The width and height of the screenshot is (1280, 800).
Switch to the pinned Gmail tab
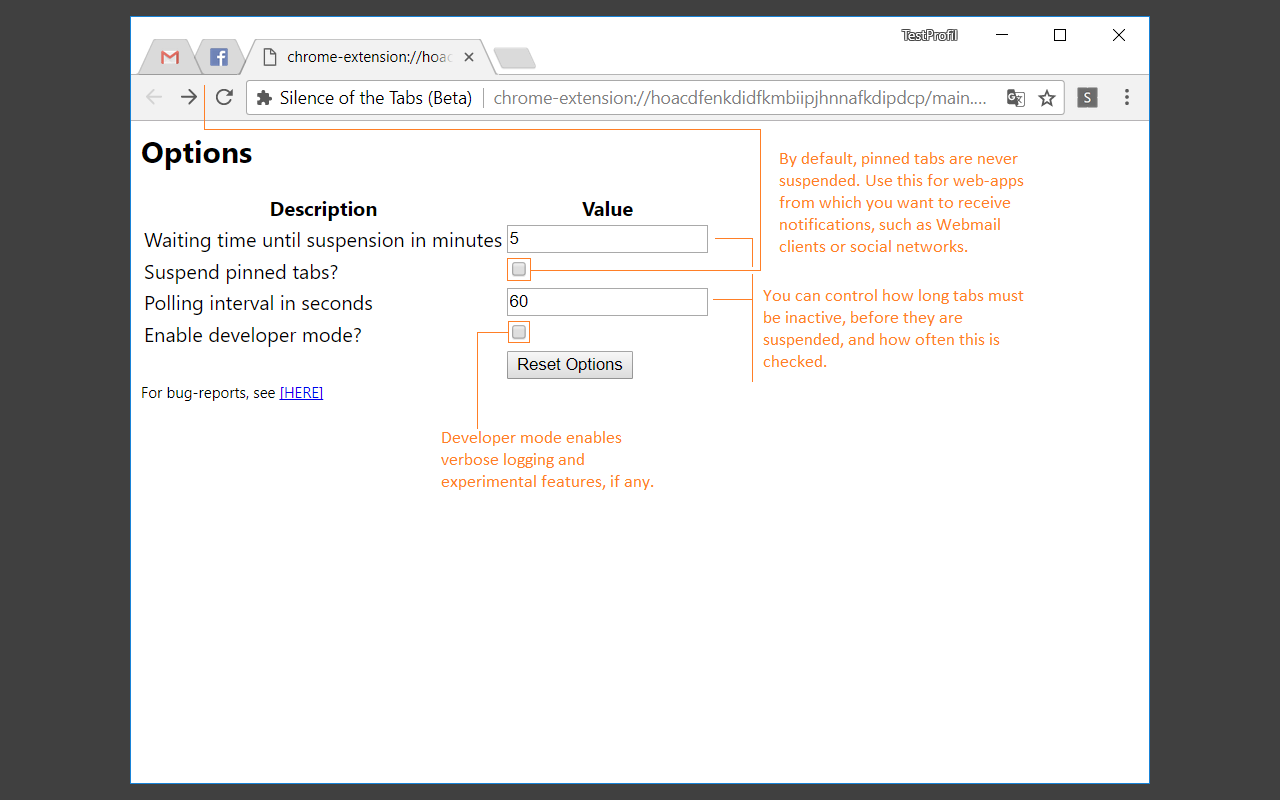coord(169,57)
